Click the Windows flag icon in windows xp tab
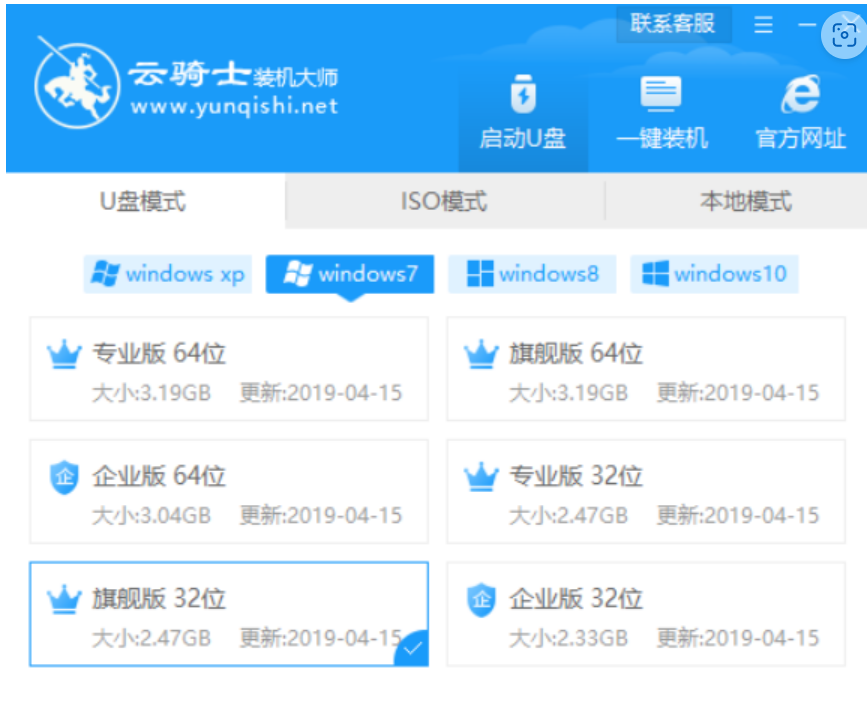 (x=105, y=274)
